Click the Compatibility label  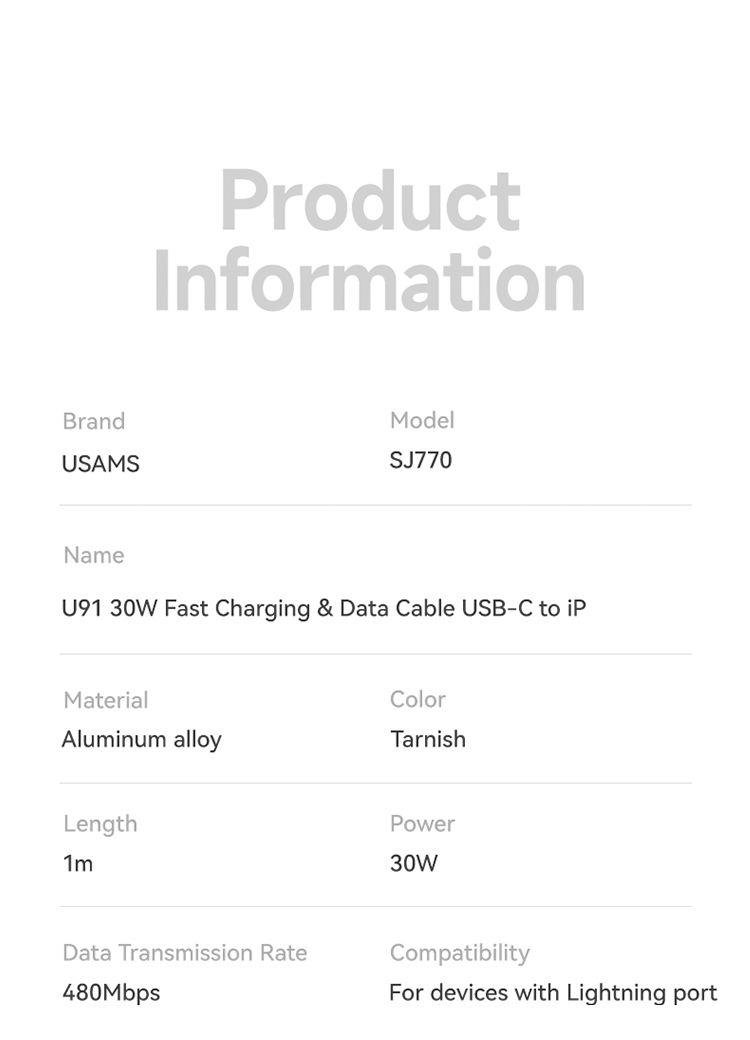pos(459,953)
